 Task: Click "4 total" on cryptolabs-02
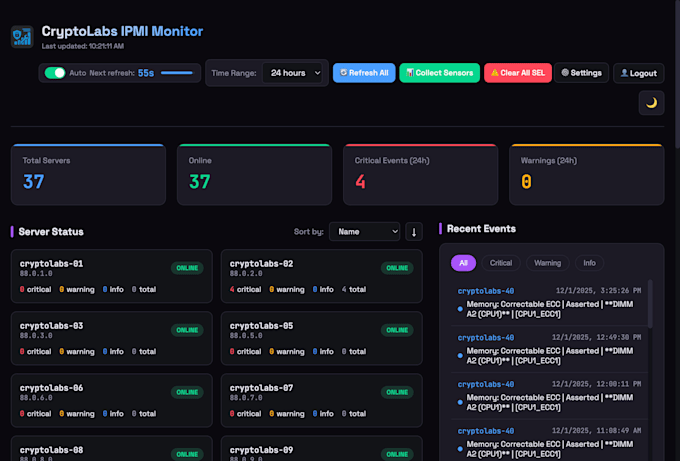(353, 289)
